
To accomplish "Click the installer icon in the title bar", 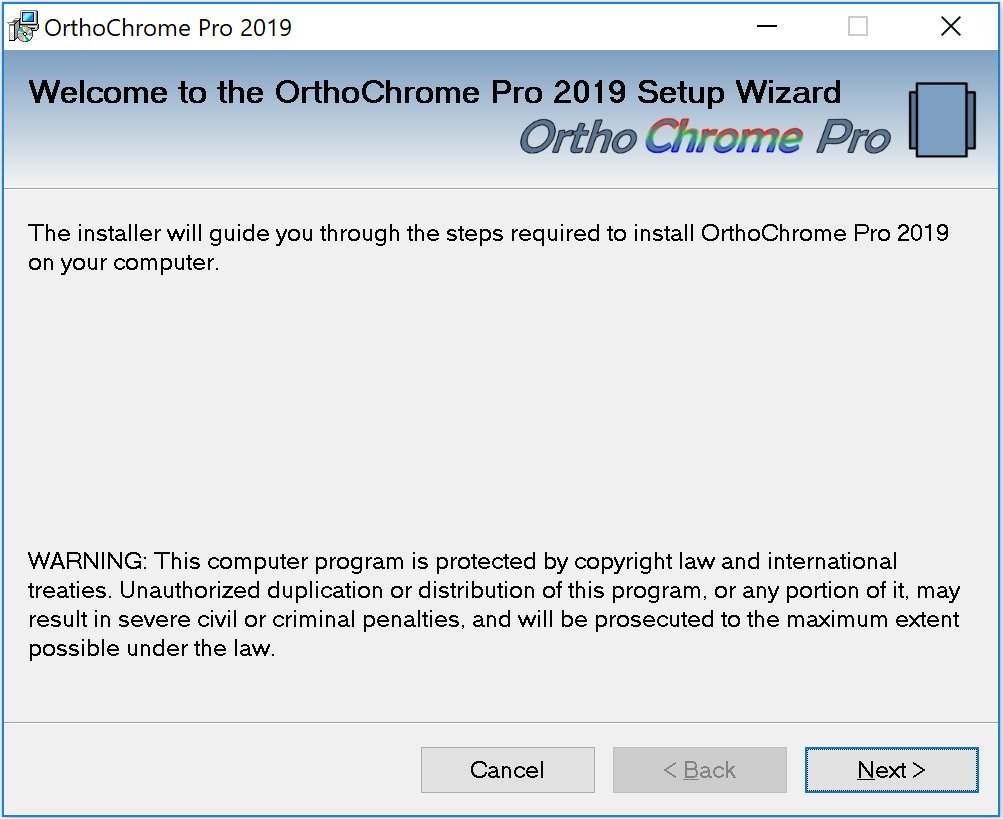I will point(22,26).
